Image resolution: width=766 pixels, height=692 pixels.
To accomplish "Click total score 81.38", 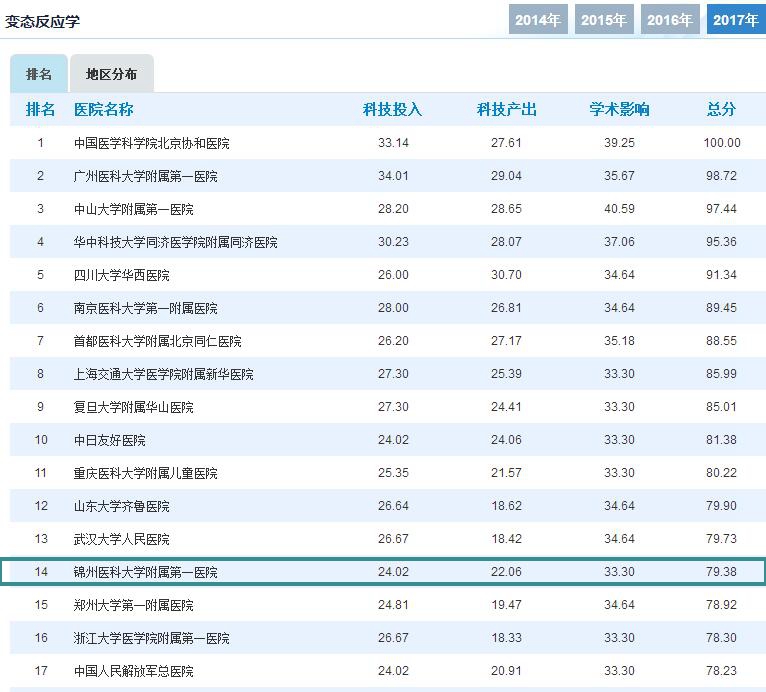I will [x=722, y=440].
